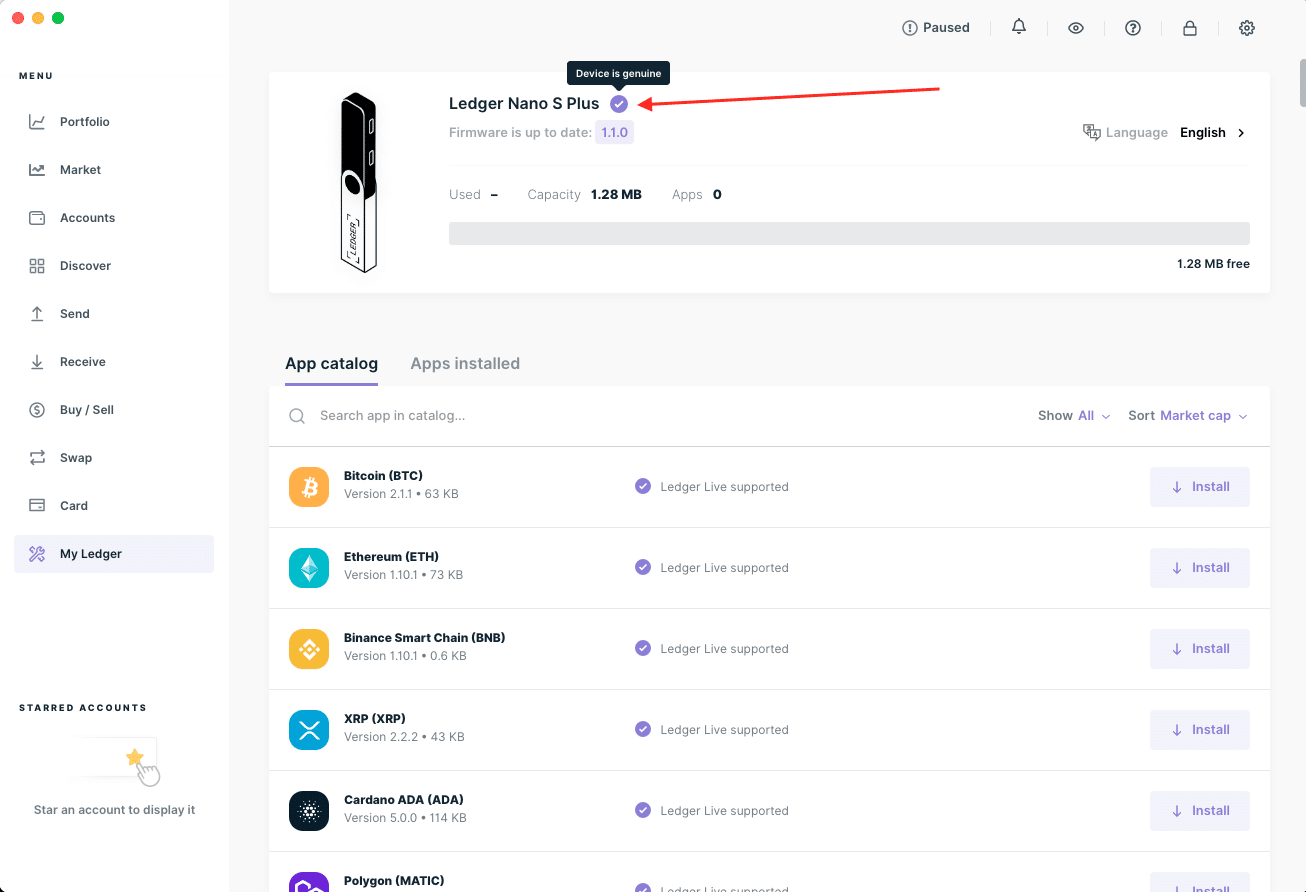Click firmware version 1.1.0 badge
The width and height of the screenshot is (1306, 892).
614,132
